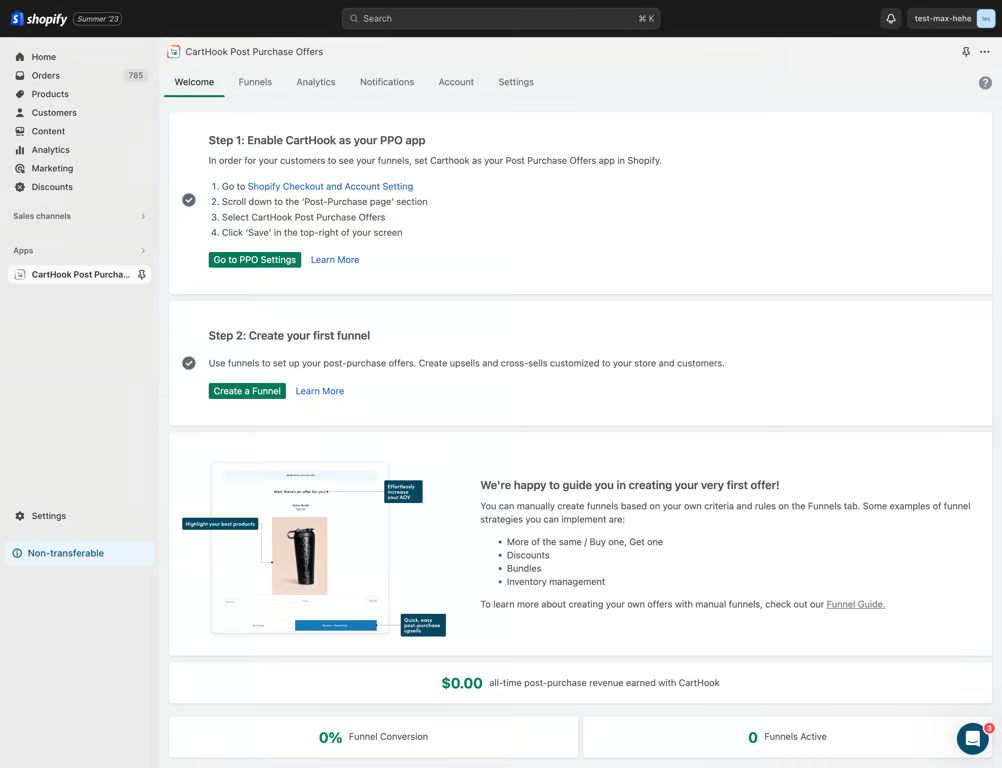Click the Step 1 heading text
The width and height of the screenshot is (1002, 768).
click(x=317, y=140)
